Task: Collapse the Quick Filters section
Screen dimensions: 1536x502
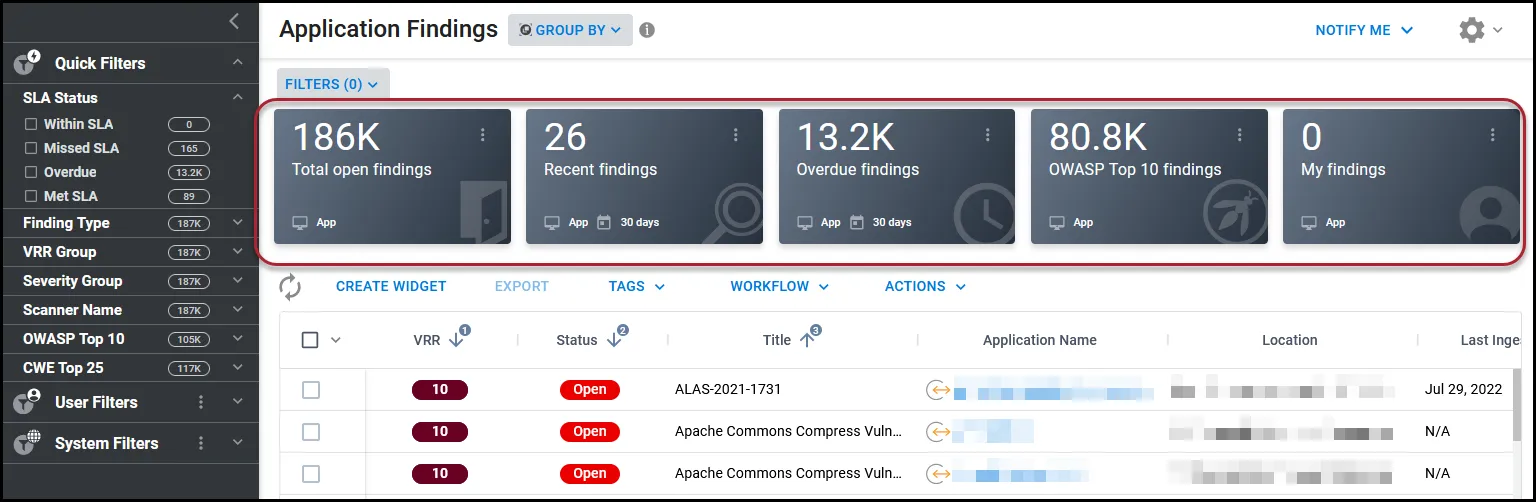Action: point(238,63)
